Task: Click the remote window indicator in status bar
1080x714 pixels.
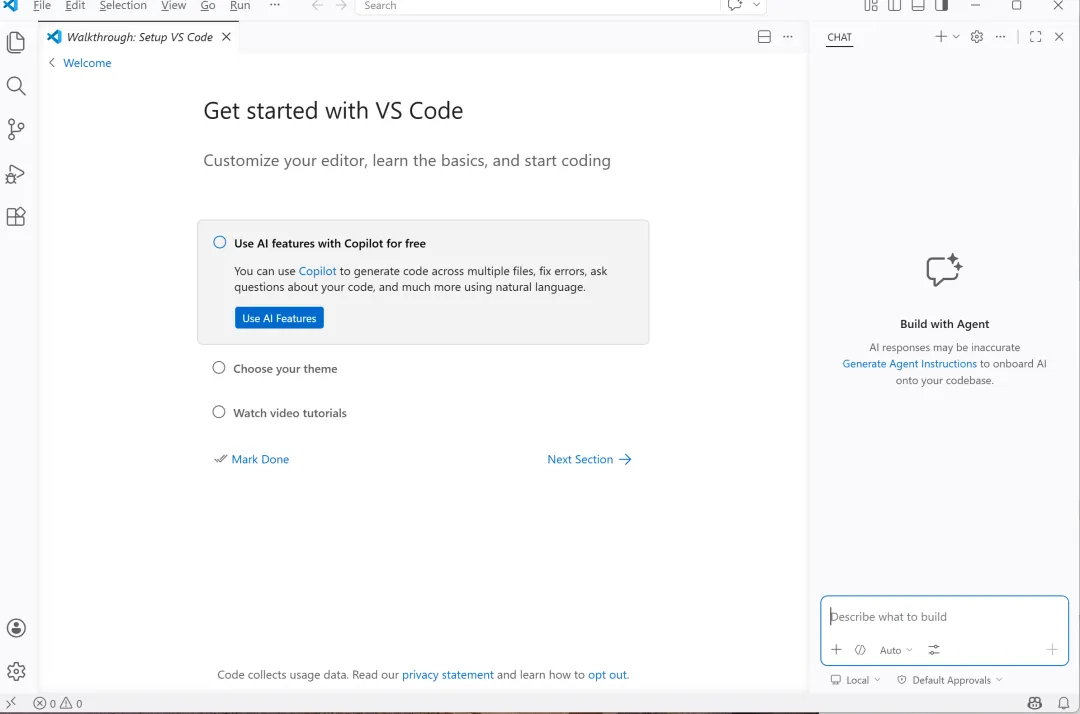Action: click(x=11, y=703)
